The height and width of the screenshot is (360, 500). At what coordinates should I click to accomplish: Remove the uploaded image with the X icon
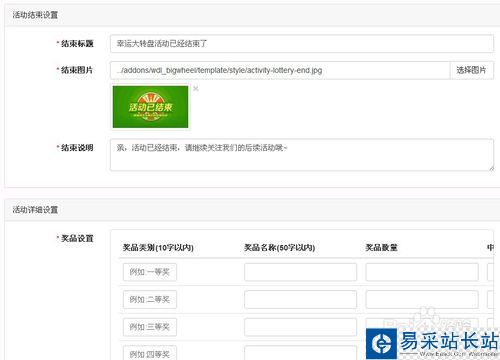click(x=196, y=88)
